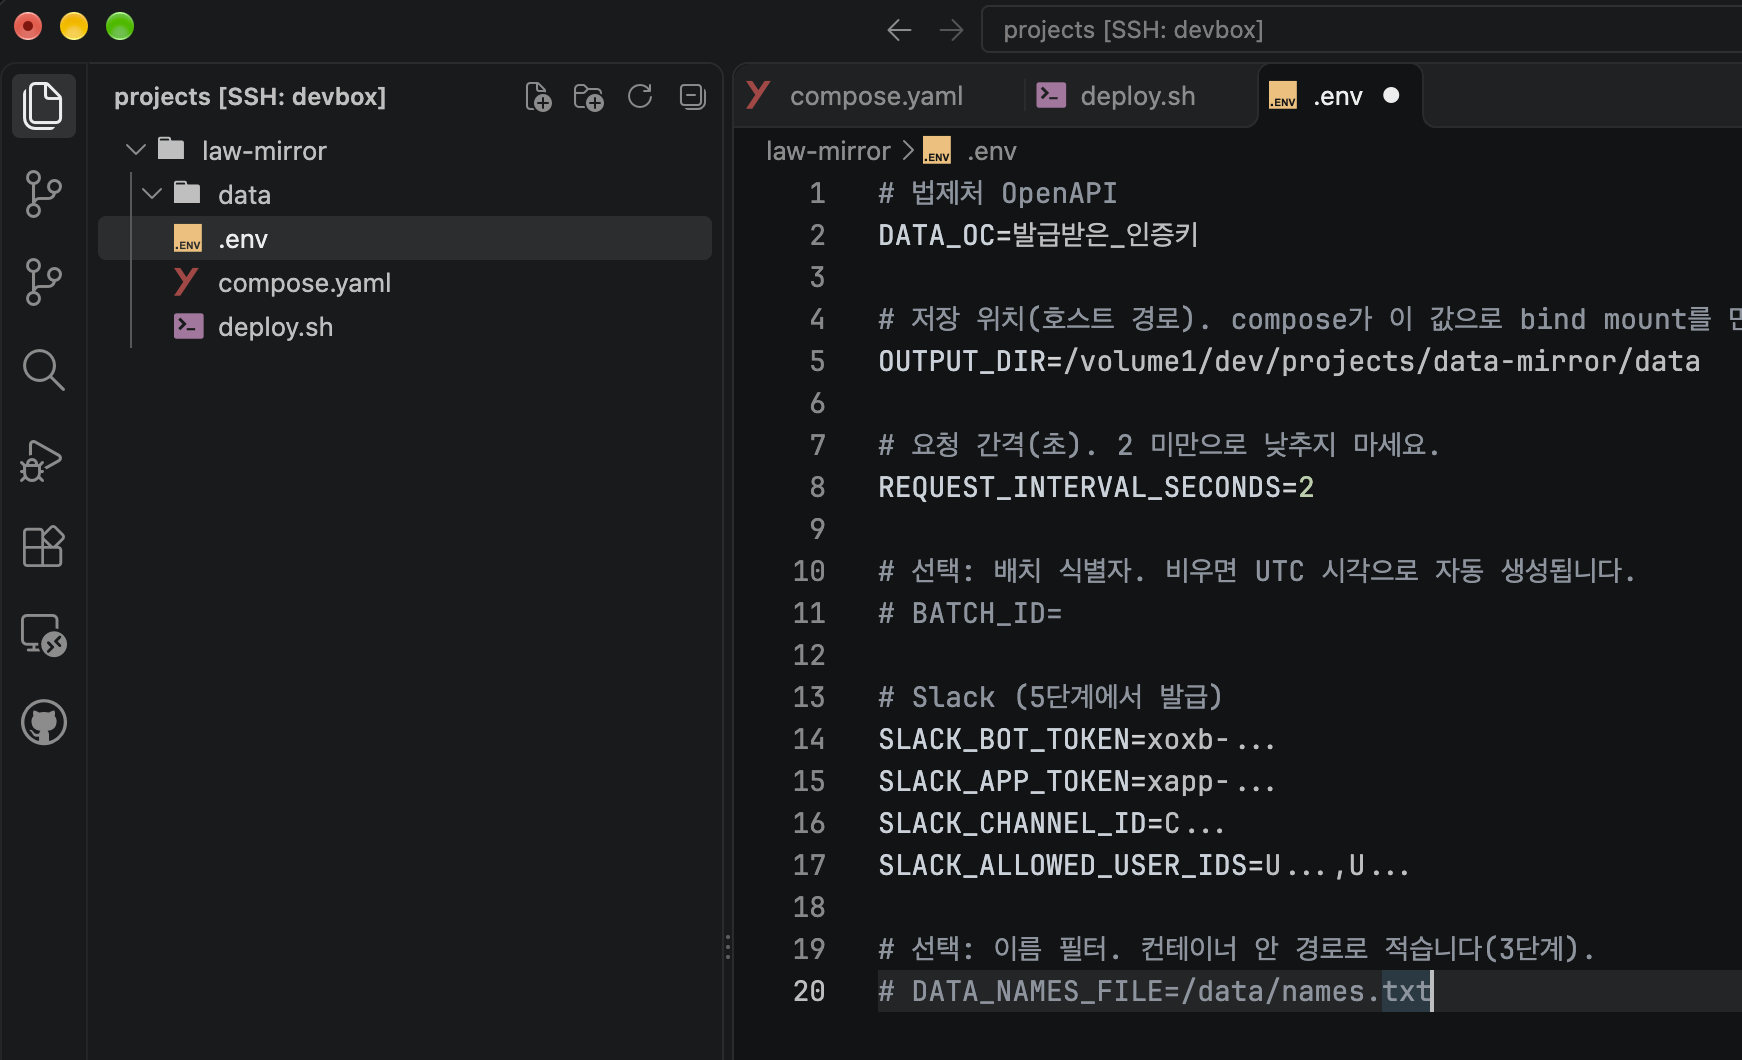Go forward with the right arrow
The width and height of the screenshot is (1742, 1060).
pyautogui.click(x=951, y=30)
